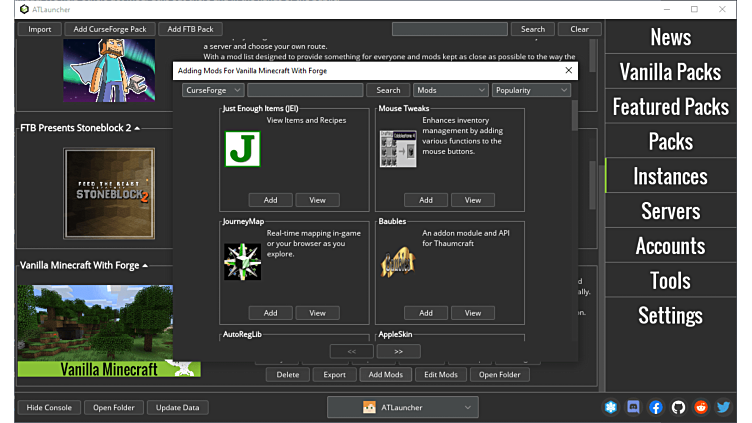
Task: Click the AppleSkin mod title
Action: pos(395,334)
